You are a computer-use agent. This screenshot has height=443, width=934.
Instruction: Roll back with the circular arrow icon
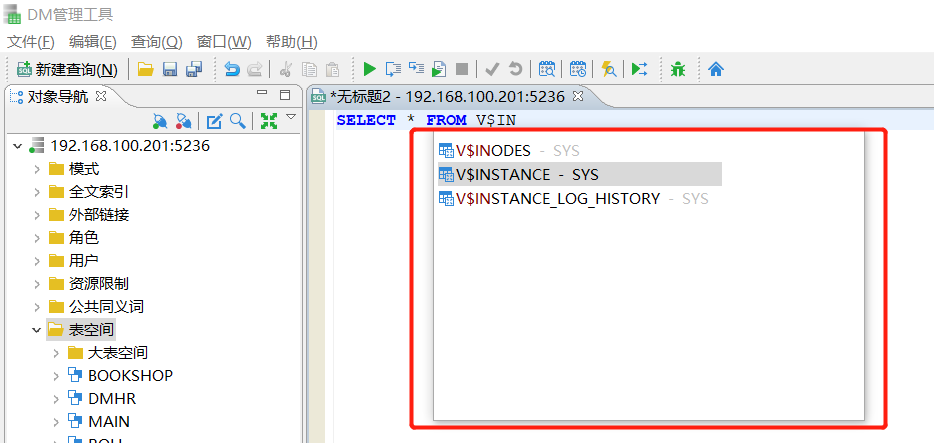point(515,69)
